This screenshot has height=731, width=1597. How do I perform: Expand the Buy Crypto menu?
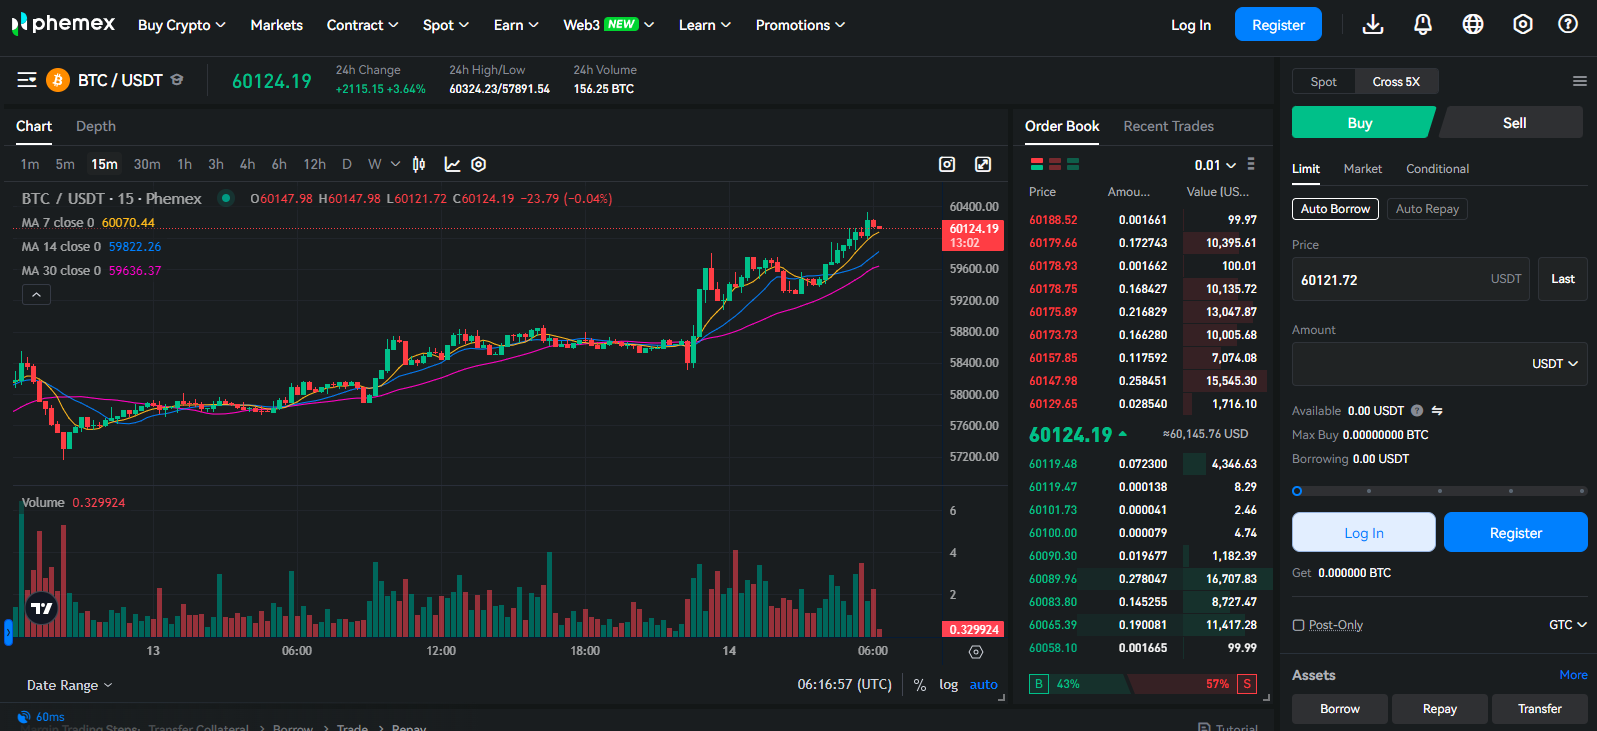(182, 25)
